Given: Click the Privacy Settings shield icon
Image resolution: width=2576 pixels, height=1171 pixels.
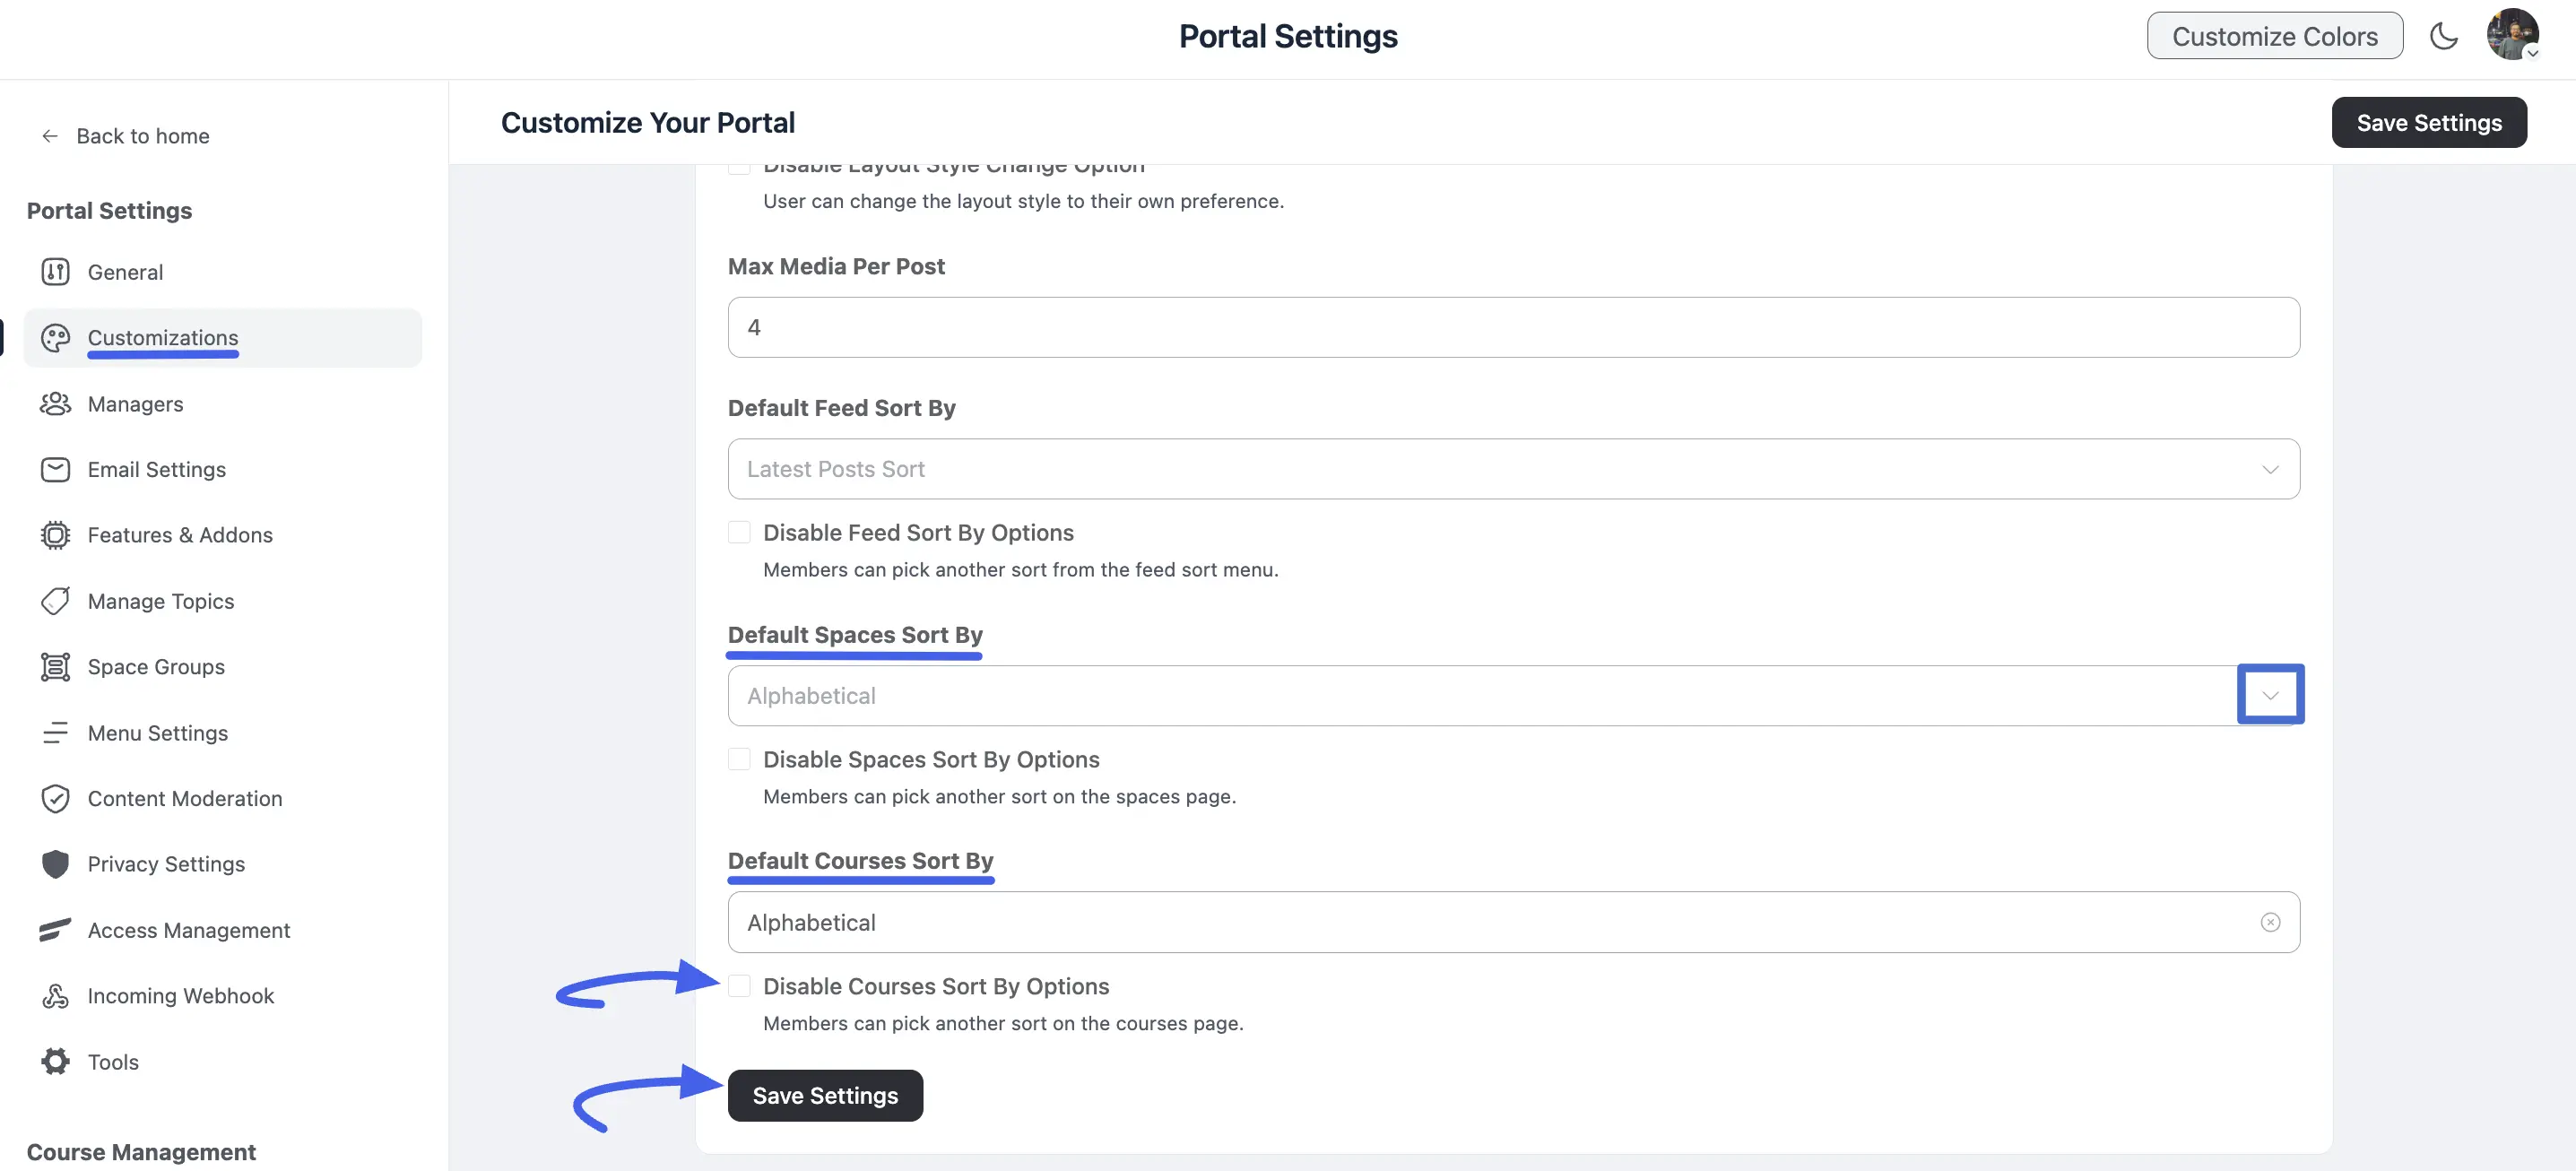Looking at the screenshot, I should 55,864.
